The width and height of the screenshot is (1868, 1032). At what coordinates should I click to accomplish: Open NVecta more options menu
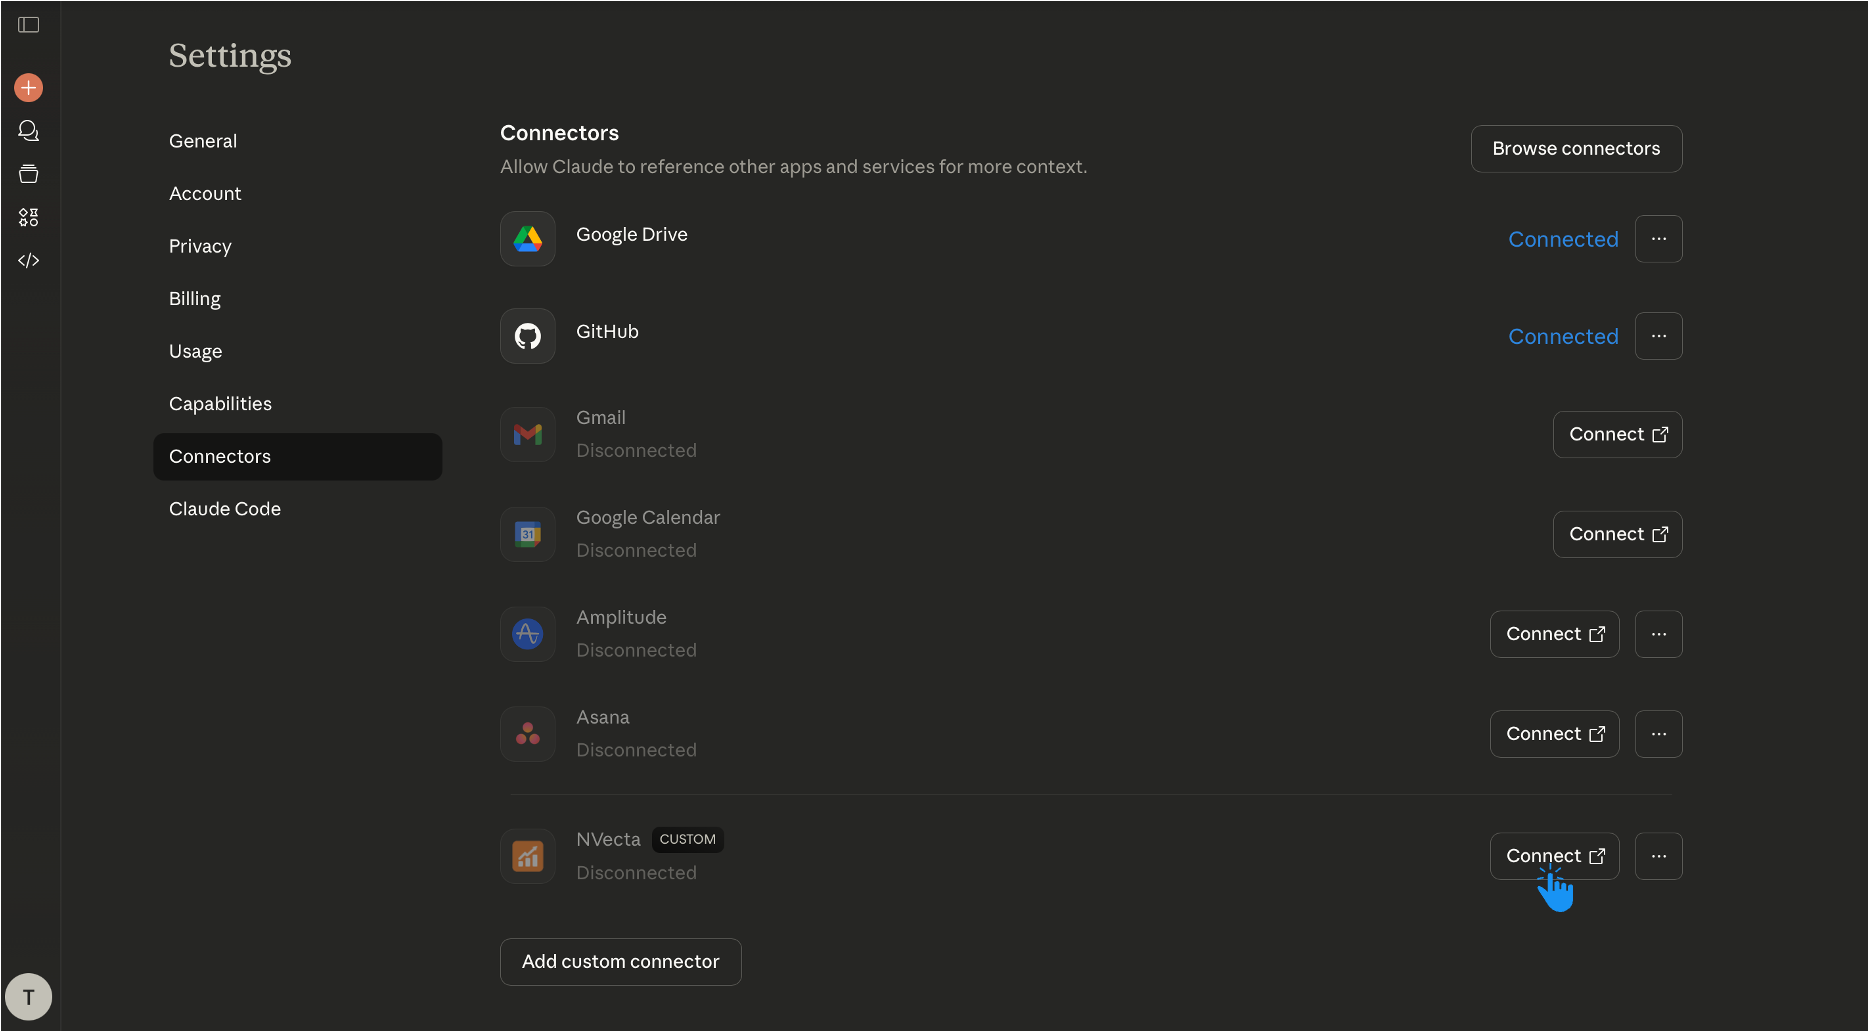point(1659,856)
